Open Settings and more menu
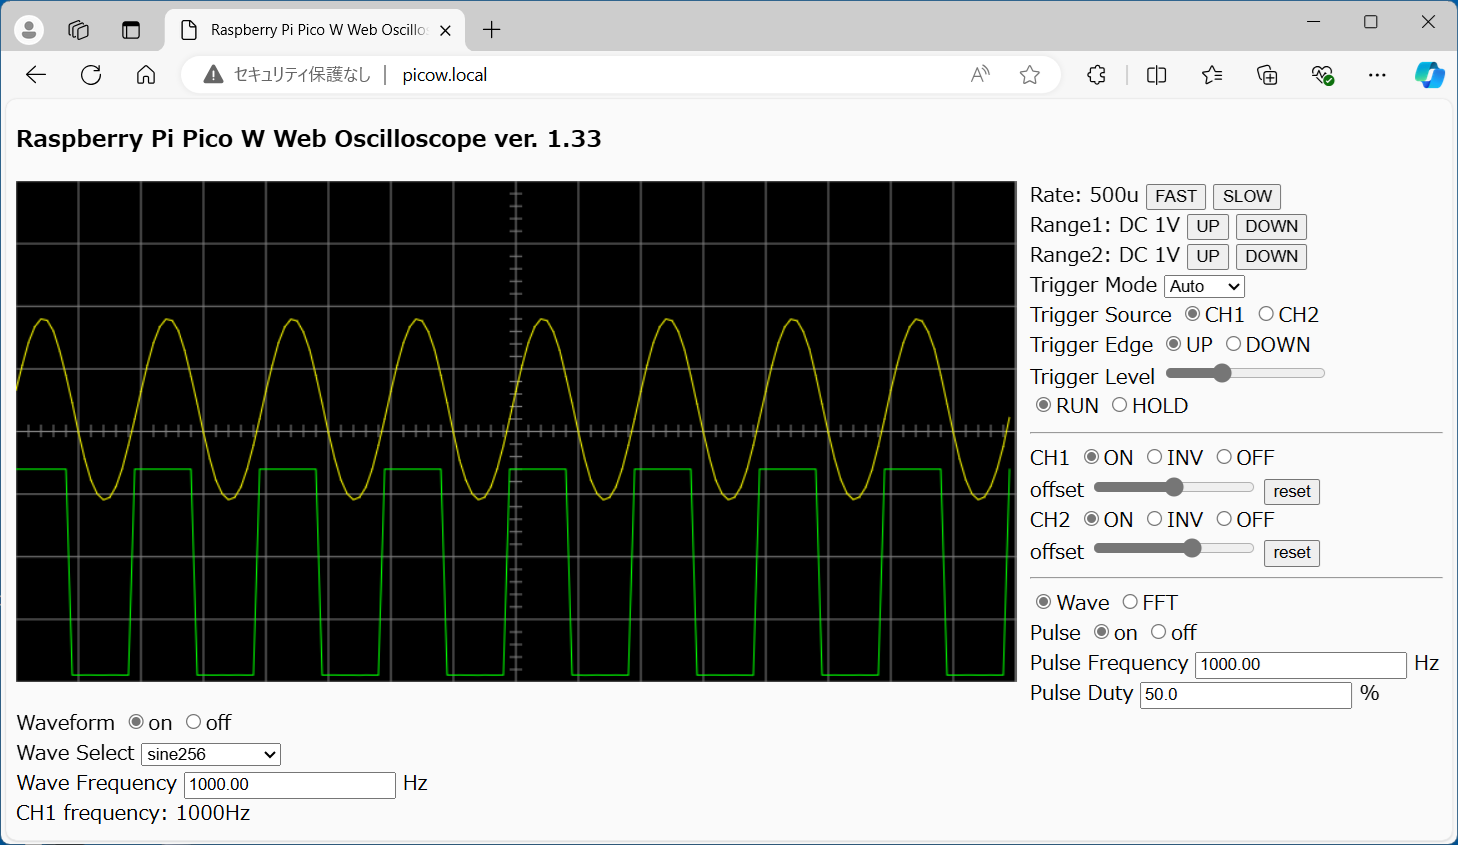Screen dimensions: 1458x845 pos(1377,75)
